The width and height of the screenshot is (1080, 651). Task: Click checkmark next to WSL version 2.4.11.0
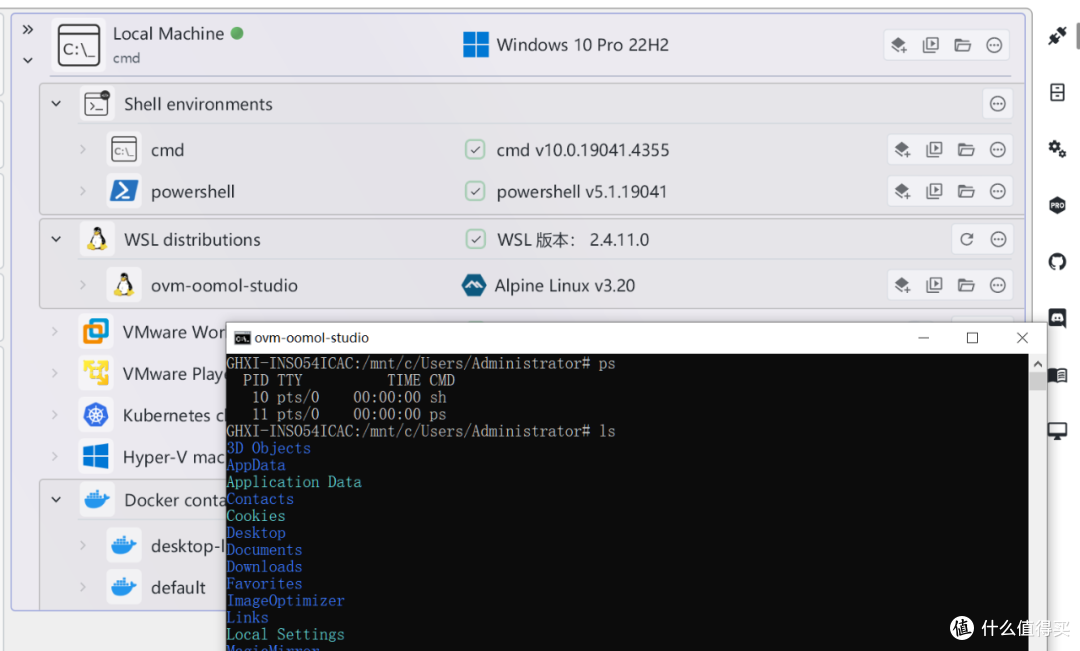[475, 239]
